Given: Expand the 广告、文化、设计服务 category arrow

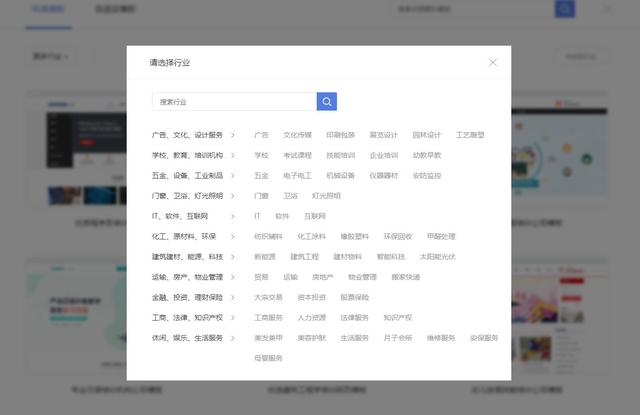Looking at the screenshot, I should (233, 135).
